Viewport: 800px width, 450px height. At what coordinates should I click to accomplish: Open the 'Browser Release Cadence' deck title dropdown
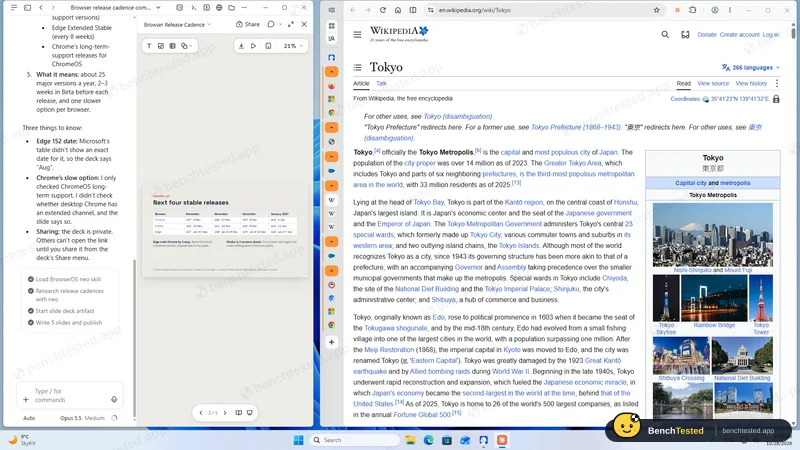point(177,24)
